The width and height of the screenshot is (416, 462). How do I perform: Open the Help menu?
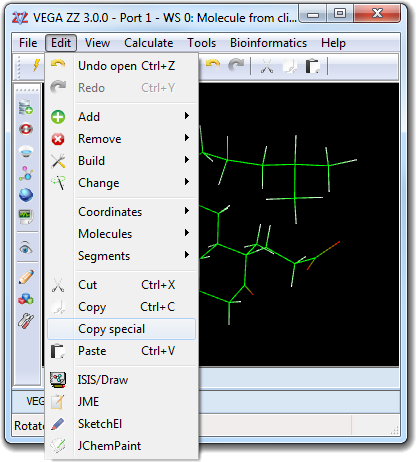pyautogui.click(x=333, y=43)
